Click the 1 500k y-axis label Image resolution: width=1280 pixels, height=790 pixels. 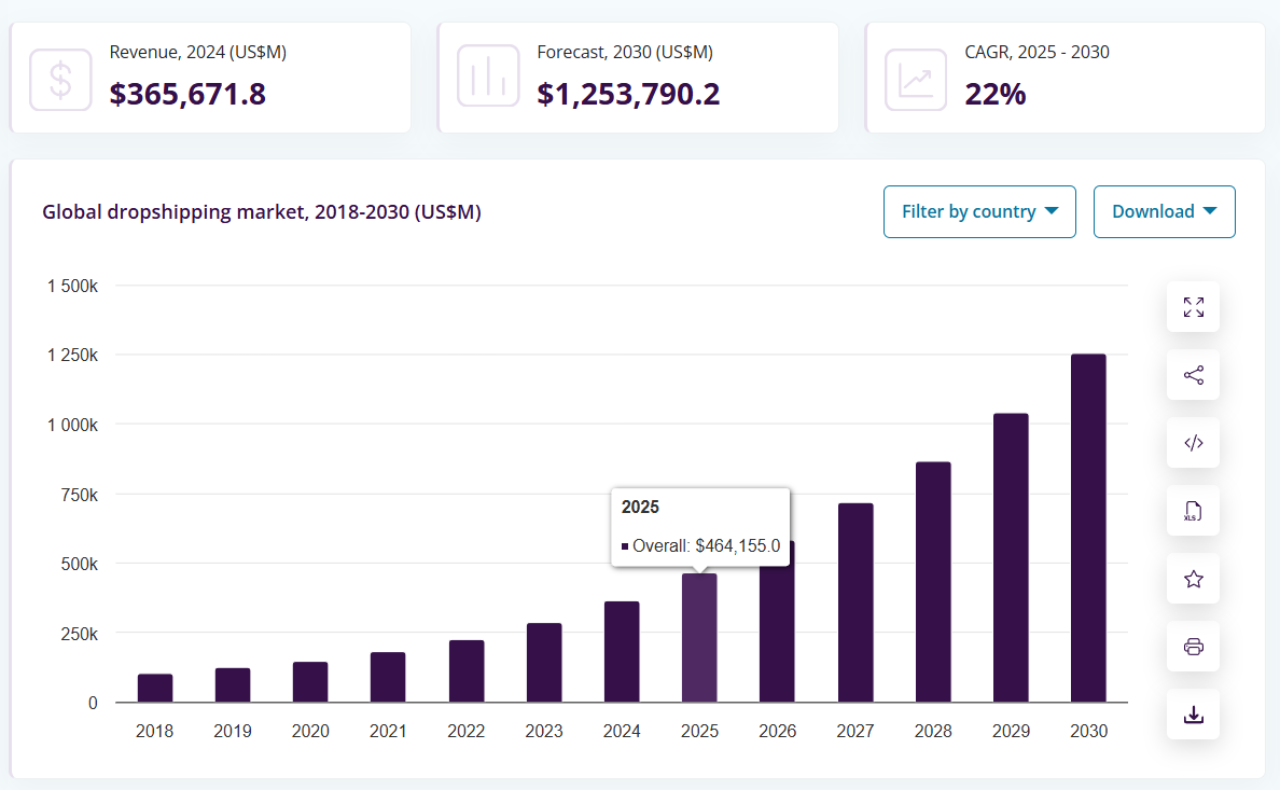point(73,286)
